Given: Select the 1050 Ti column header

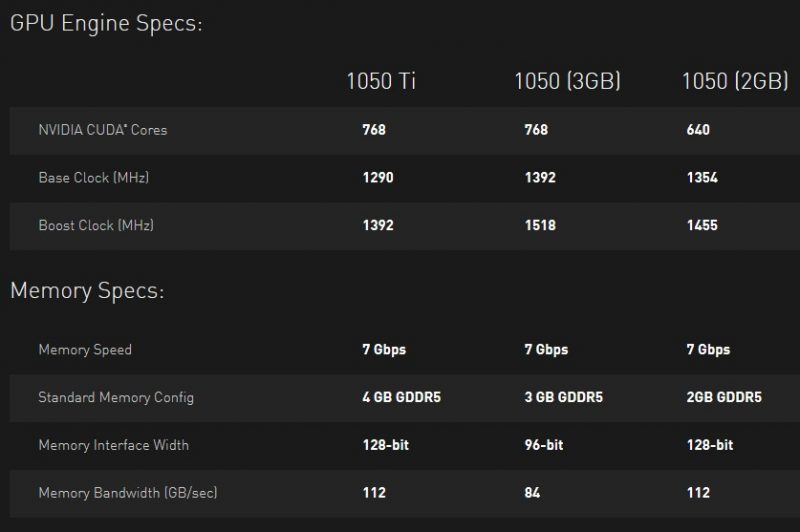Looking at the screenshot, I should 381,82.
